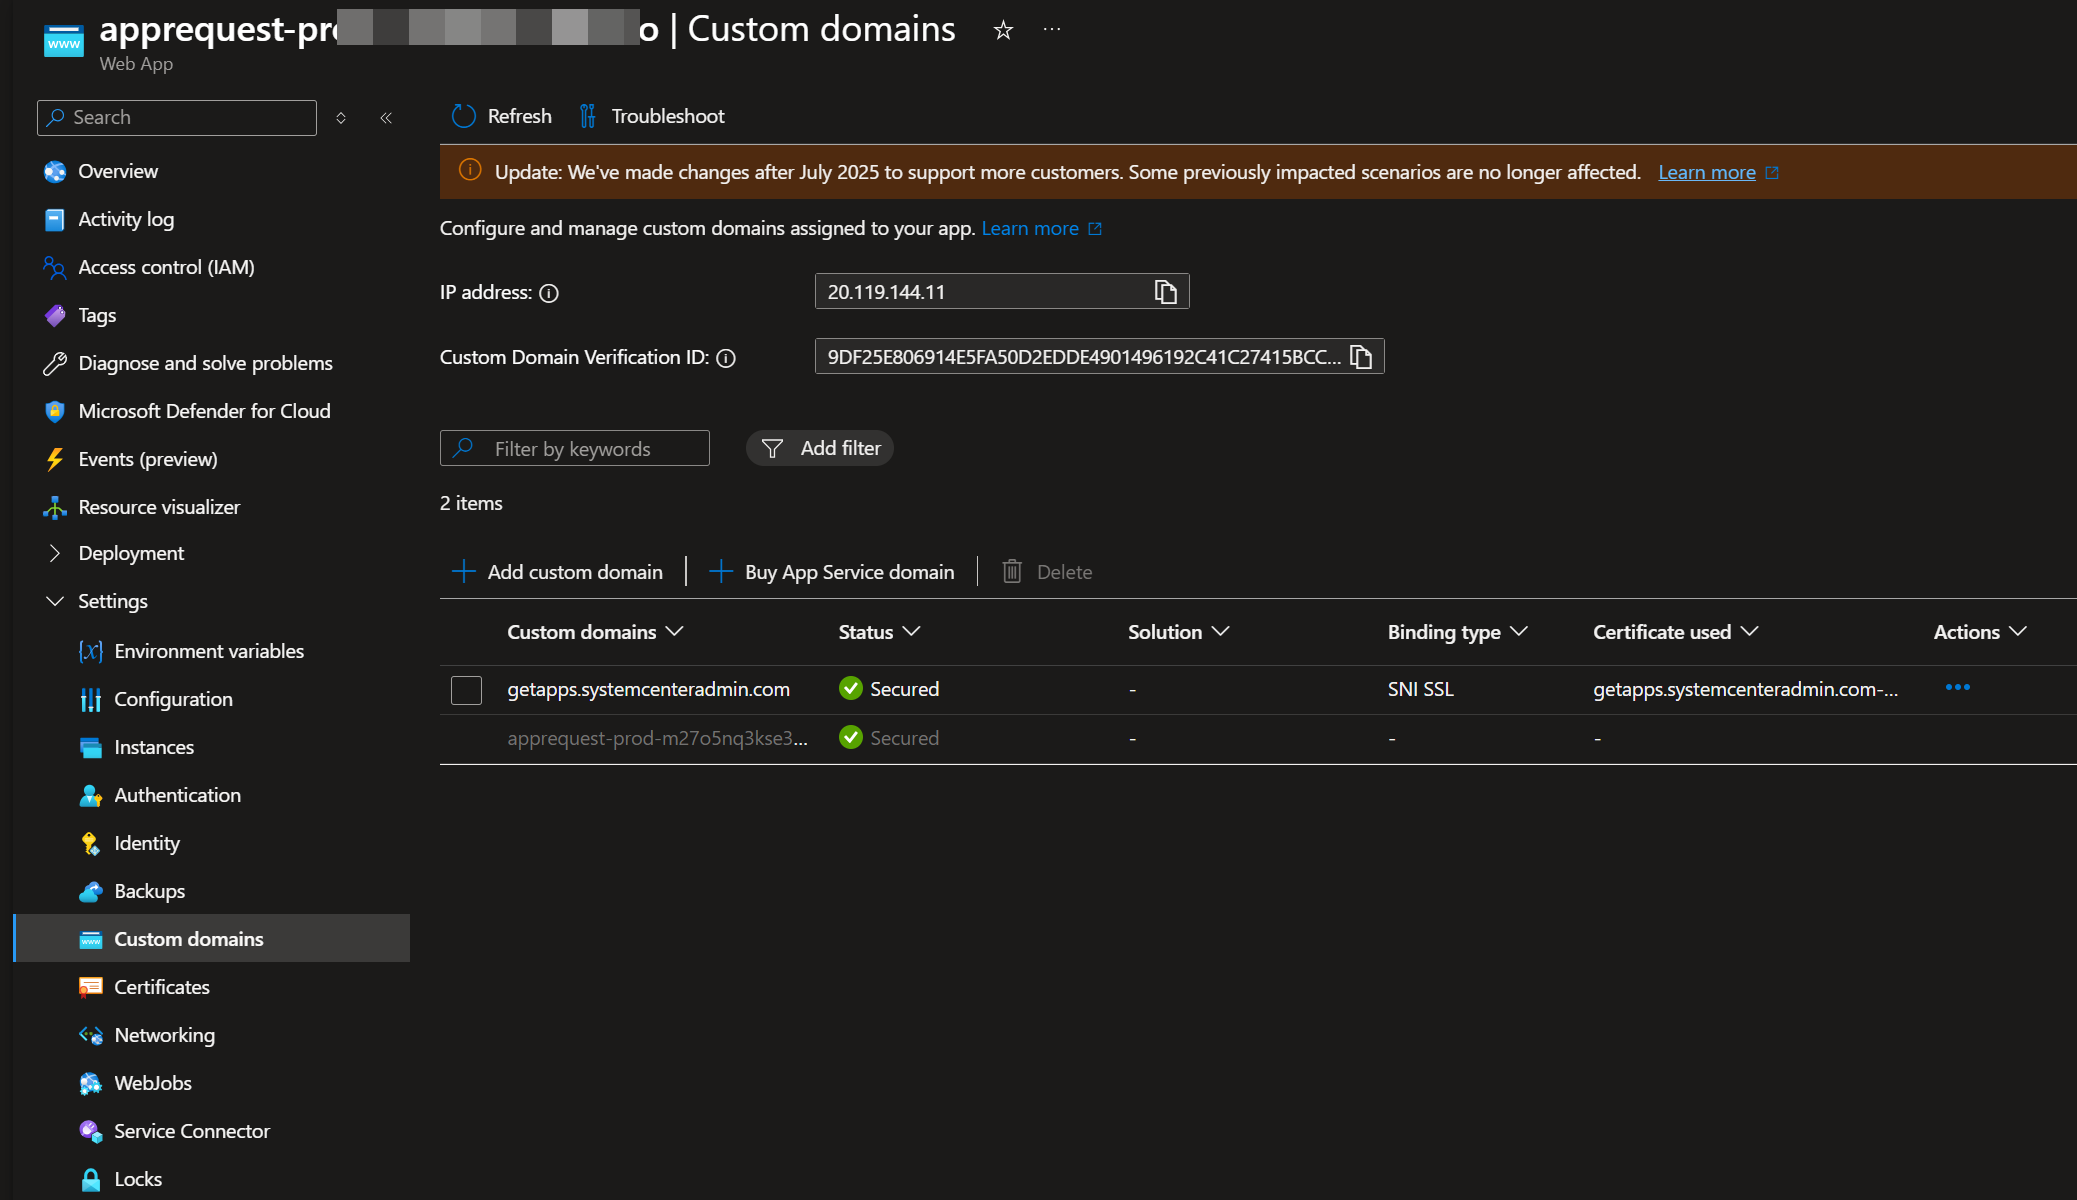Sort by the Certificate used column
This screenshot has height=1200, width=2077.
[1675, 632]
